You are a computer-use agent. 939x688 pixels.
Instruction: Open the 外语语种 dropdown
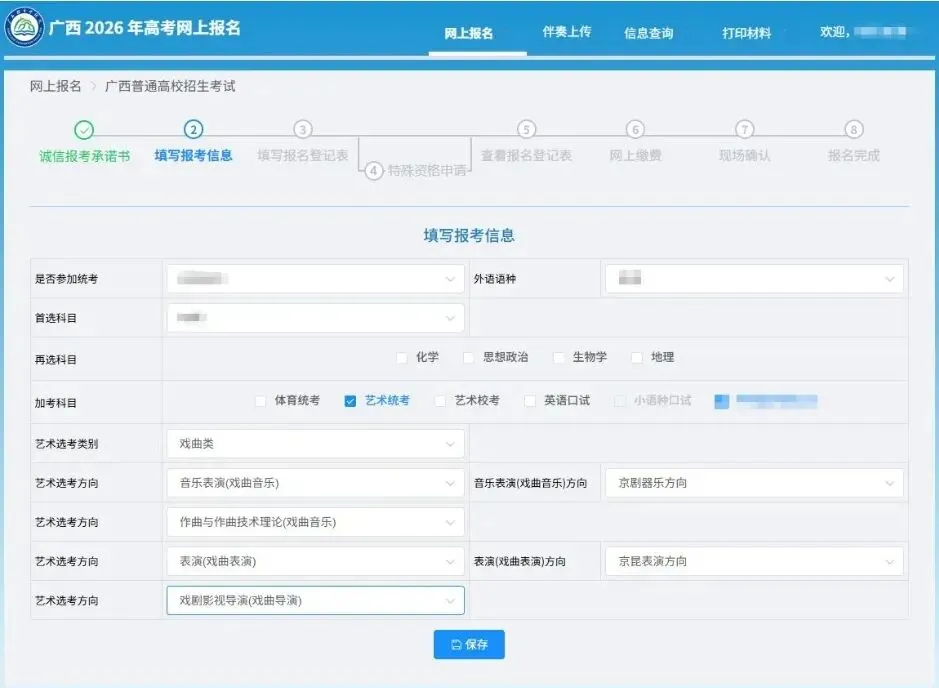coord(754,279)
